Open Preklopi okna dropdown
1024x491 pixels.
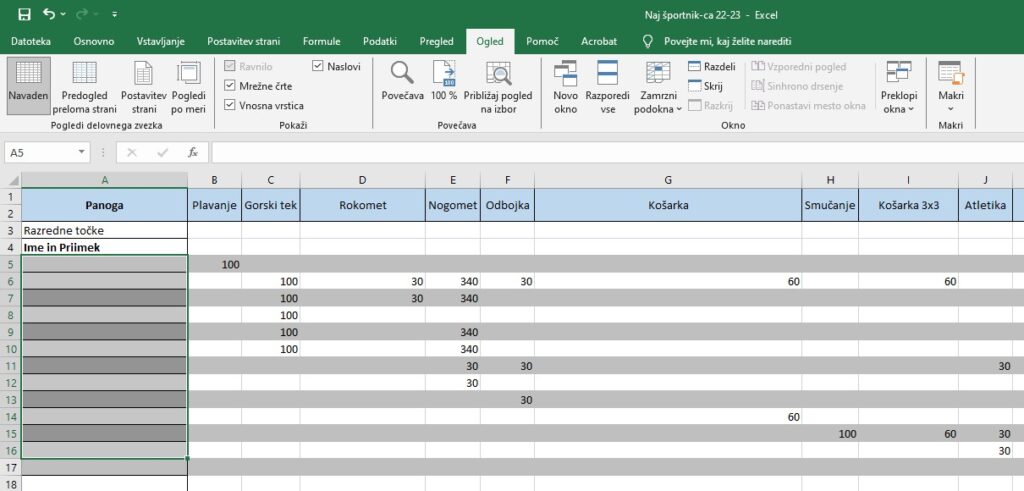tap(899, 86)
